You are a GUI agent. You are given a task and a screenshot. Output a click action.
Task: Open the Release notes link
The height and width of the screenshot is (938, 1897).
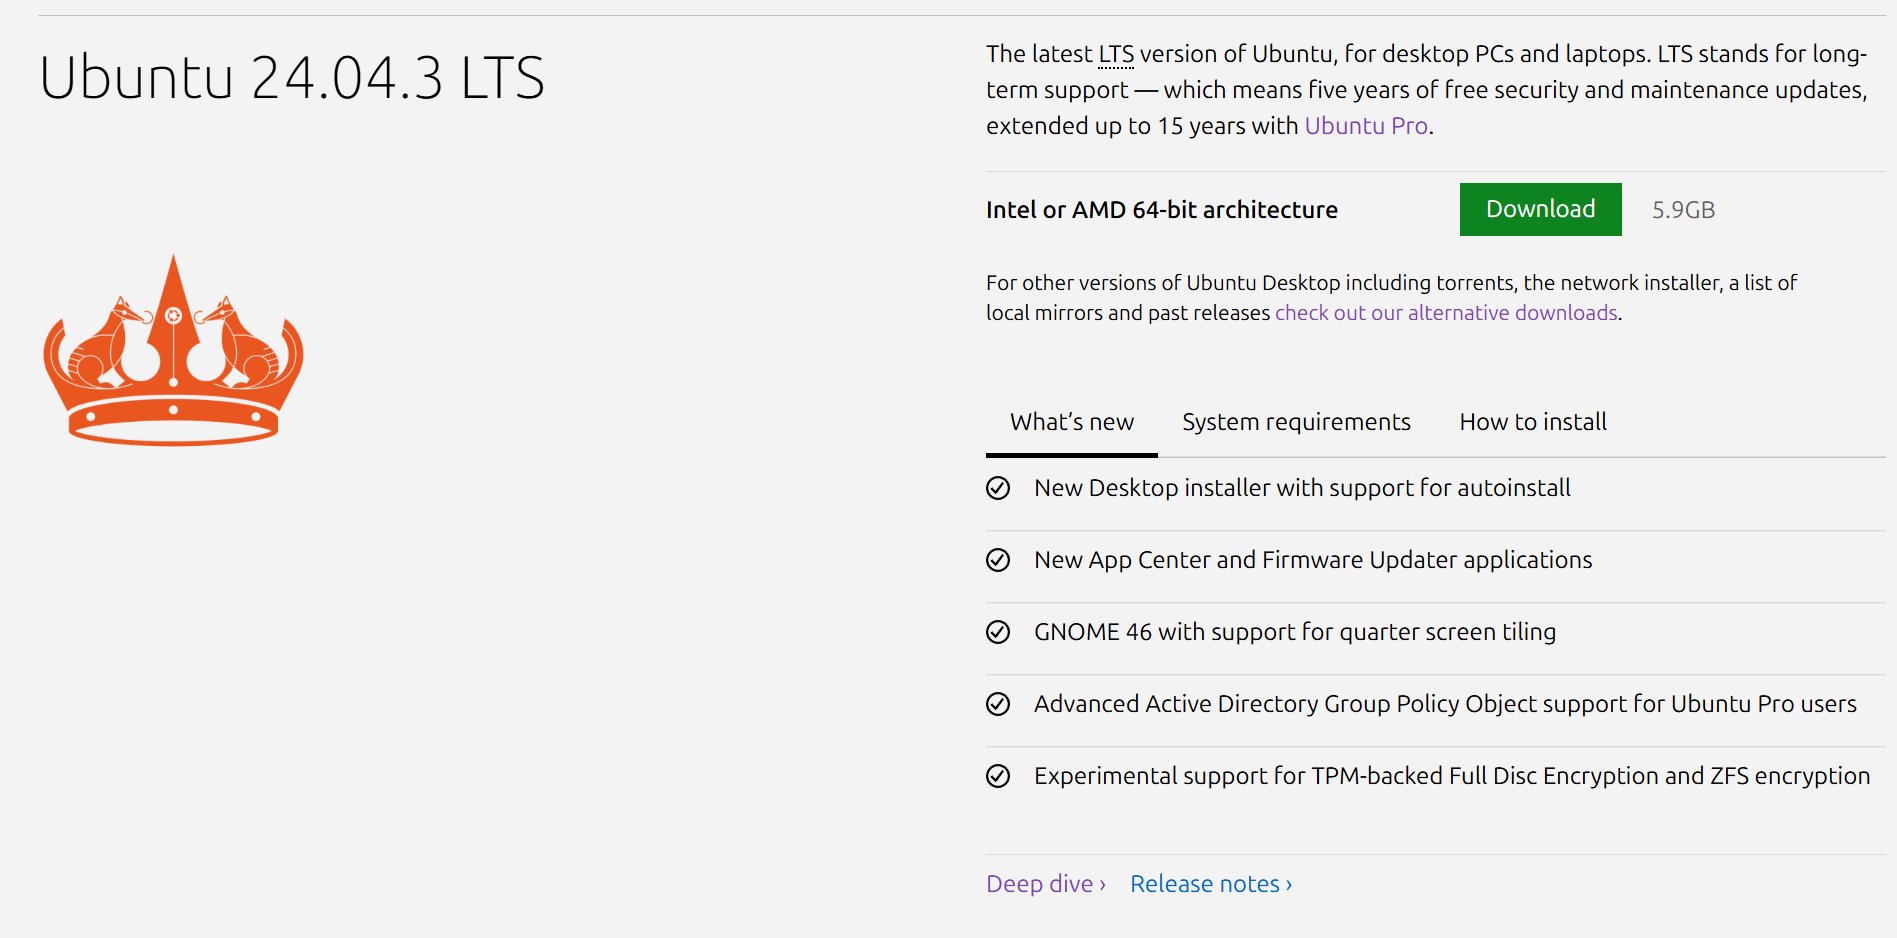(1211, 884)
